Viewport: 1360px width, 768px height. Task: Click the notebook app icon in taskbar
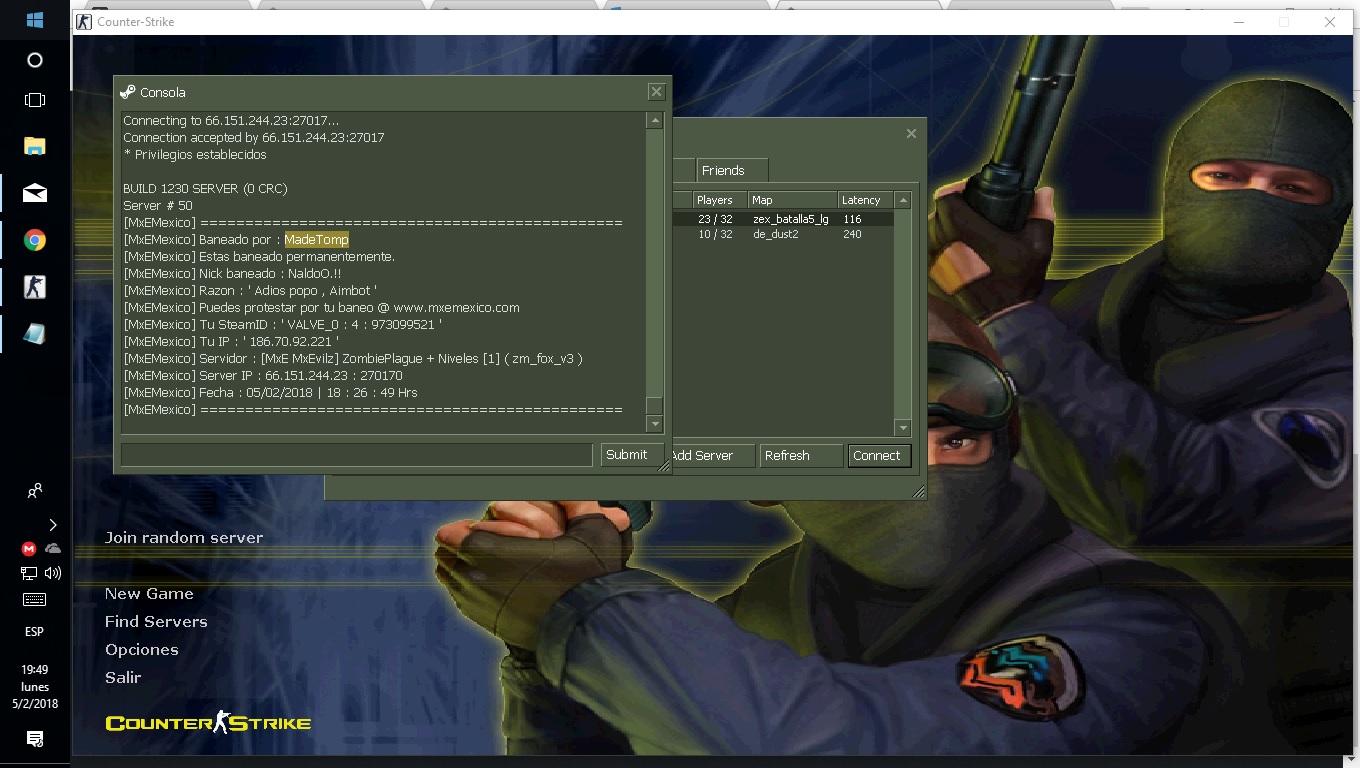(34, 334)
